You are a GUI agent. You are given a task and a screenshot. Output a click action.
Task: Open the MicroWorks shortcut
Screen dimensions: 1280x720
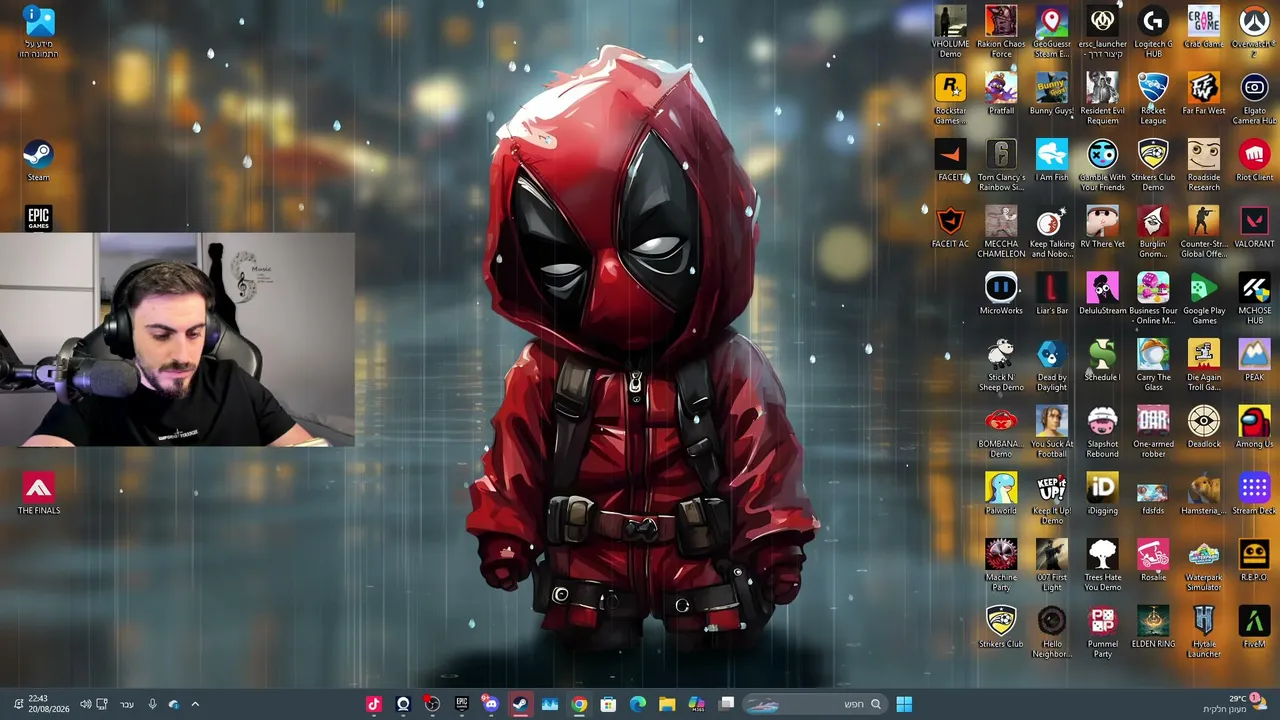[x=1001, y=294]
